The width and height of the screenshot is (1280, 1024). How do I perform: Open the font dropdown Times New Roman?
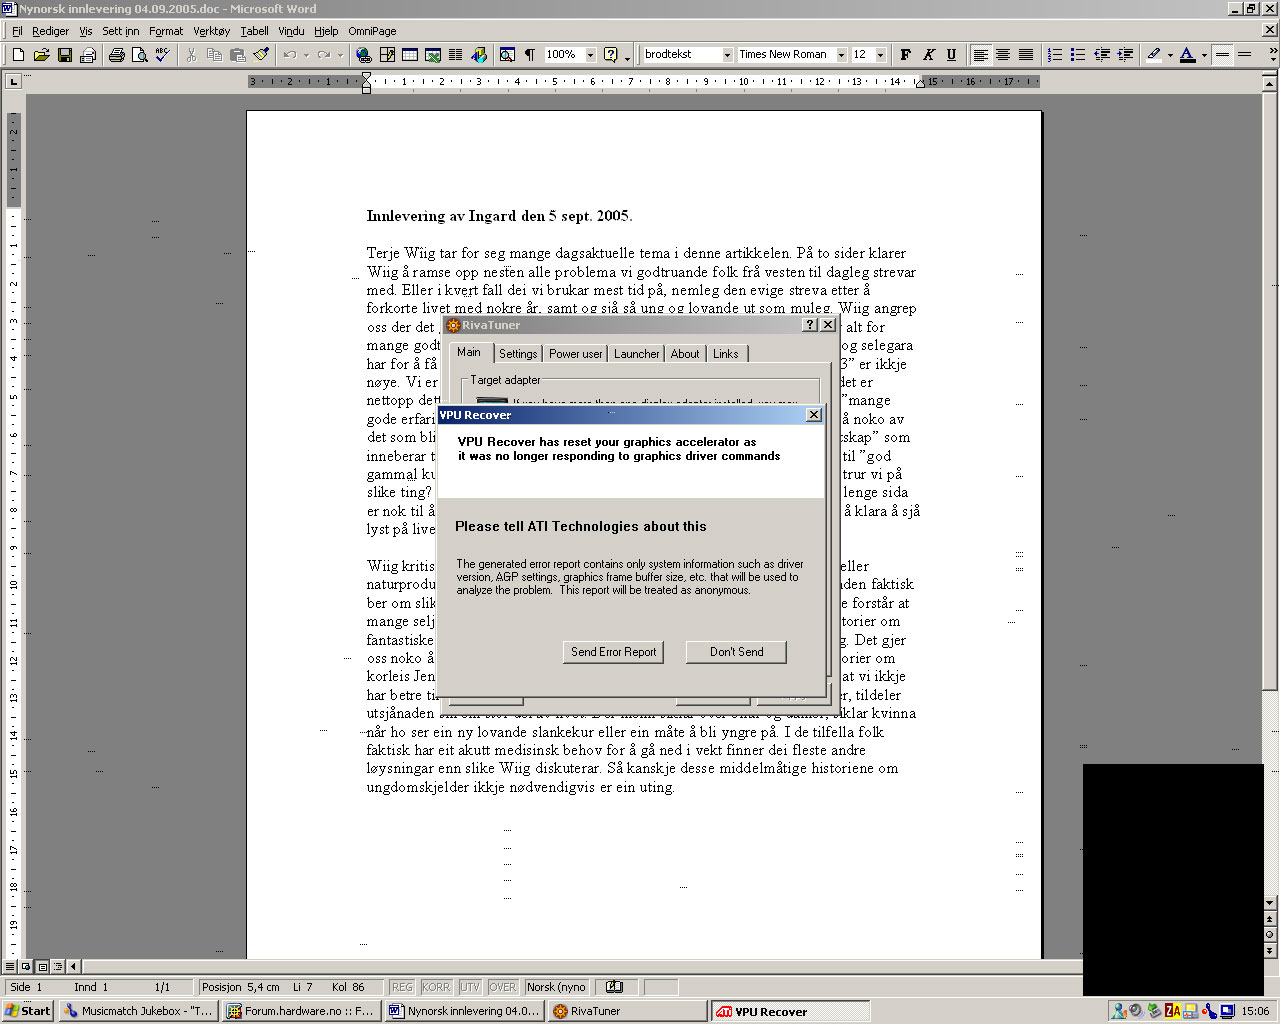point(841,55)
